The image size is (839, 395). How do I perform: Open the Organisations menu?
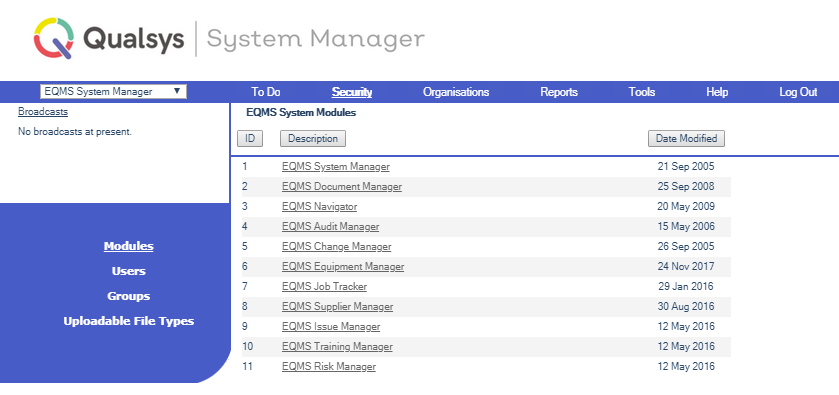pos(456,92)
